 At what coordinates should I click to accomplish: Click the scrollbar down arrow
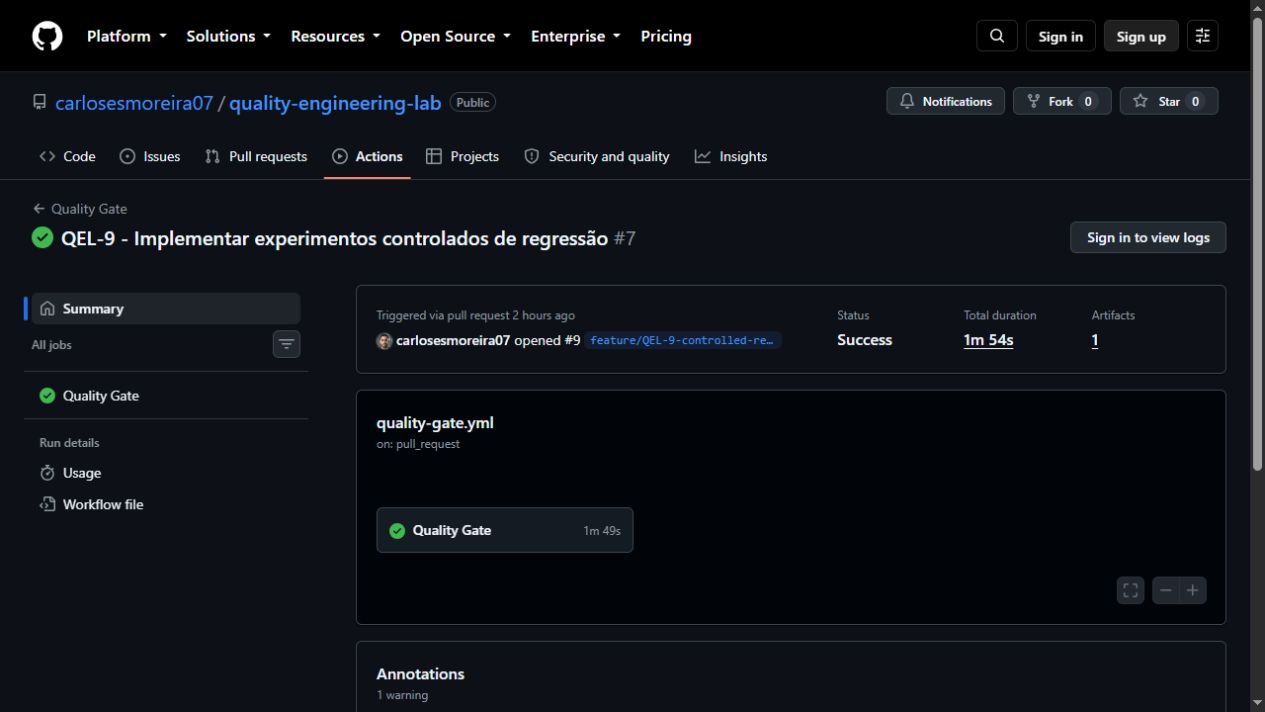[1257, 704]
